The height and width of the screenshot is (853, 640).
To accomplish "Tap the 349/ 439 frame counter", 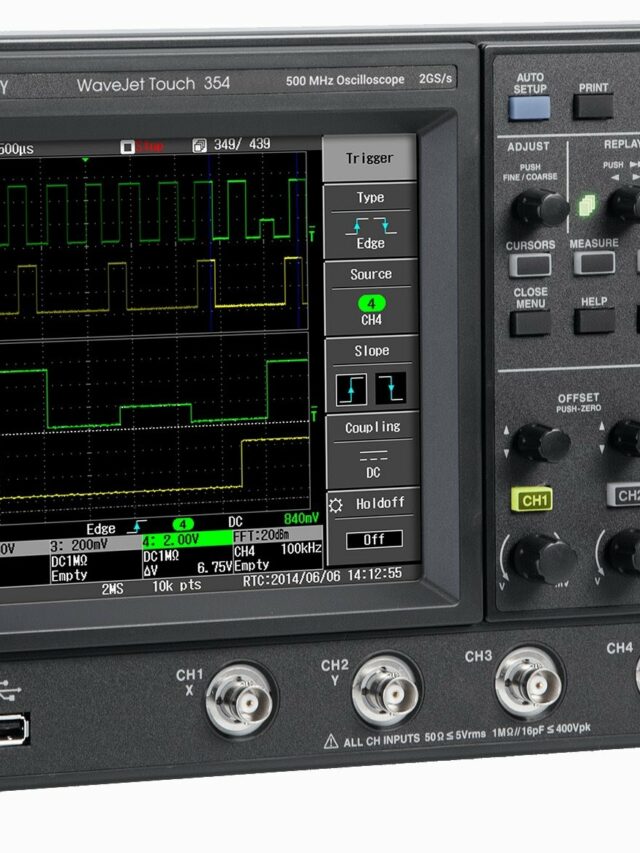I will [242, 144].
